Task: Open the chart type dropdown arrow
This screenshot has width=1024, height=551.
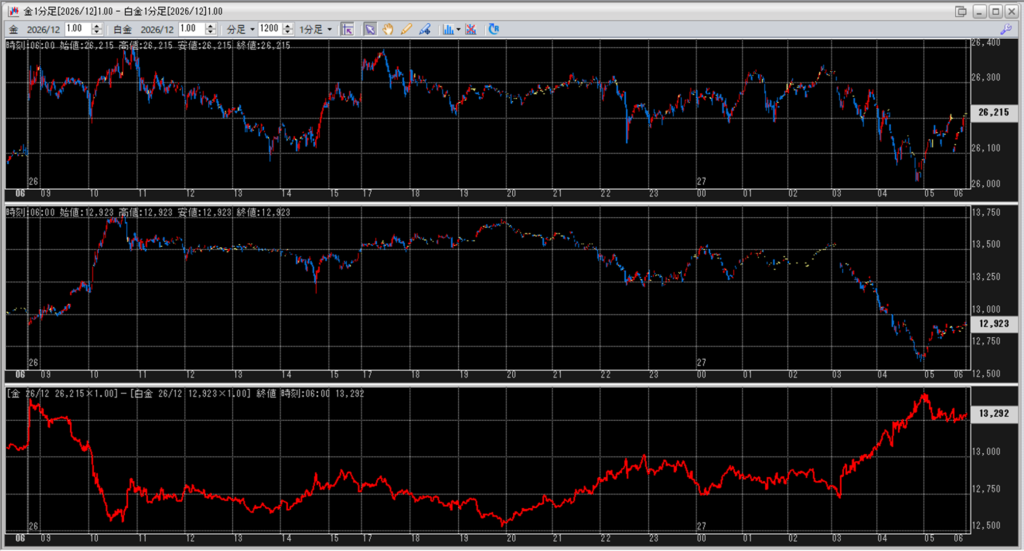Action: click(x=458, y=29)
